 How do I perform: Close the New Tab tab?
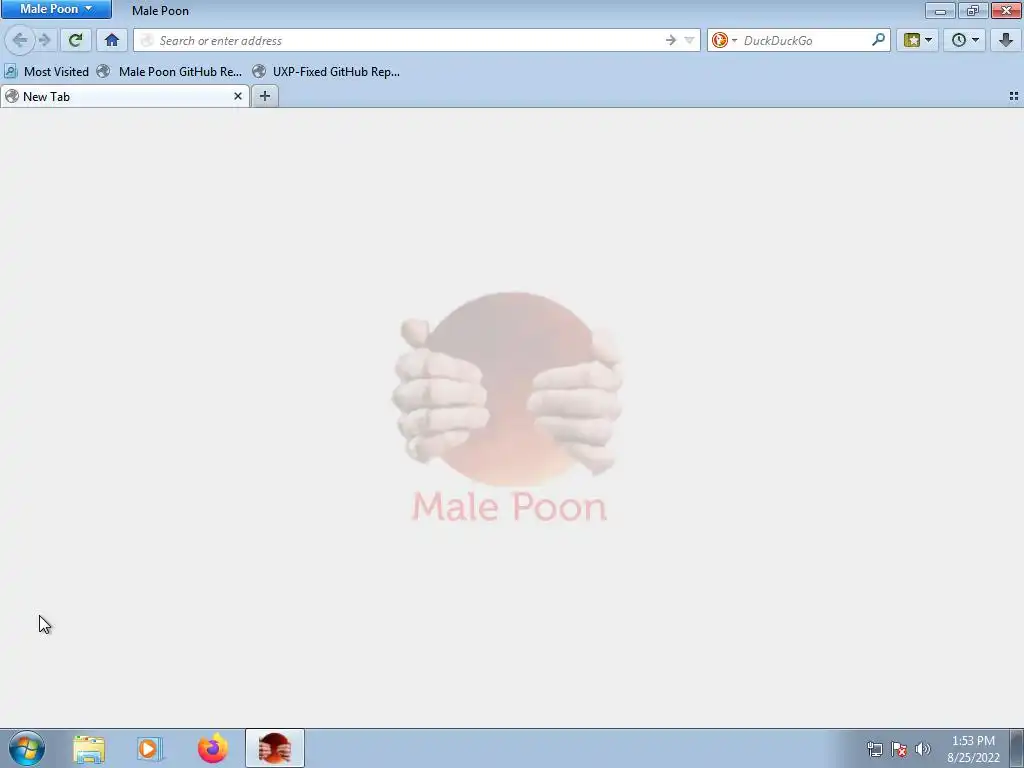238,96
